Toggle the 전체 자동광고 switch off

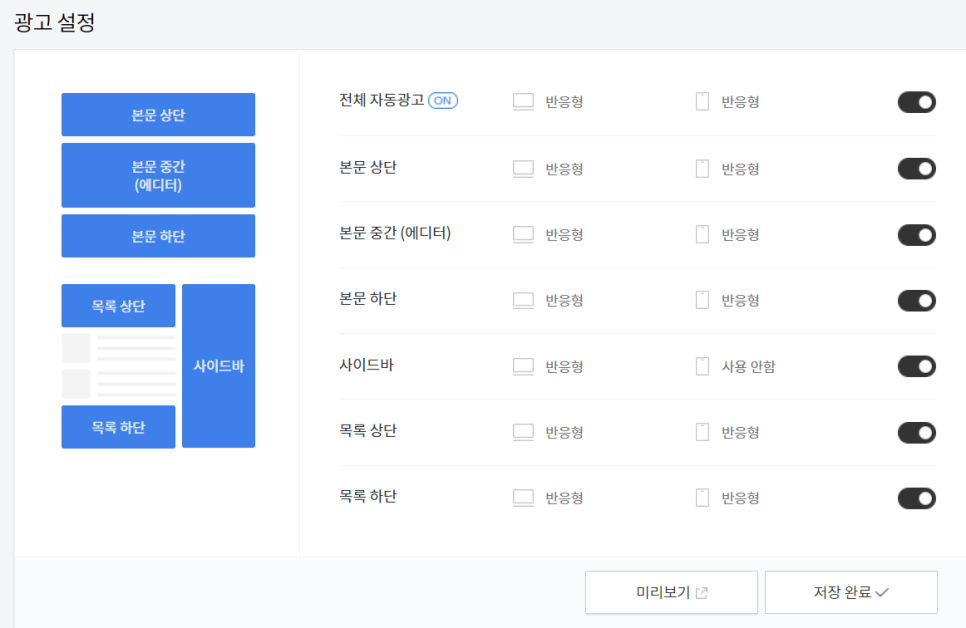pyautogui.click(x=917, y=102)
